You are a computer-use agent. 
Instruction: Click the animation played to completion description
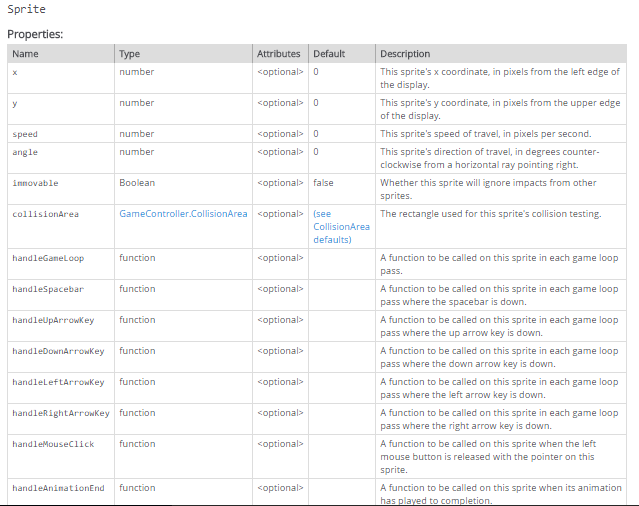coord(501,494)
